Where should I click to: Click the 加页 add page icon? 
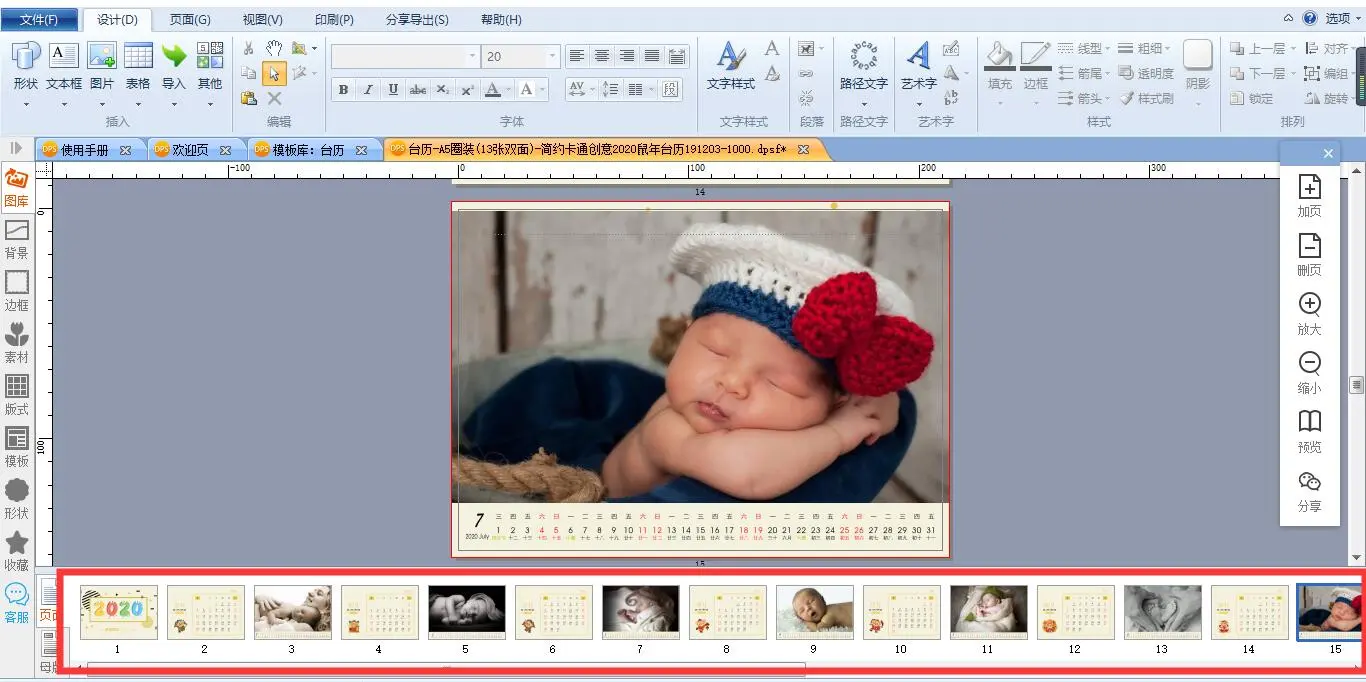[x=1309, y=187]
